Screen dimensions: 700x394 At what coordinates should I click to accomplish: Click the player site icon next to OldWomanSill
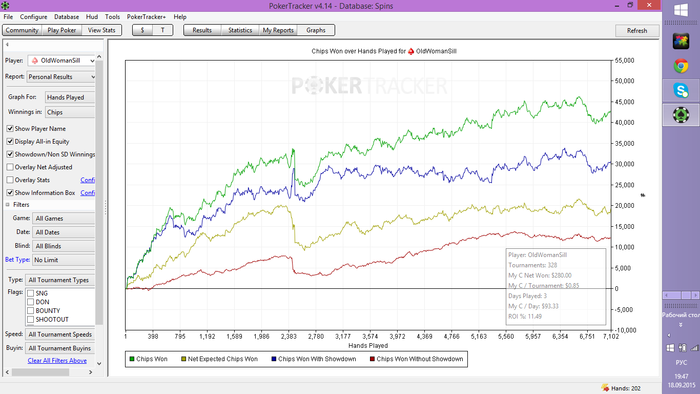[34, 60]
